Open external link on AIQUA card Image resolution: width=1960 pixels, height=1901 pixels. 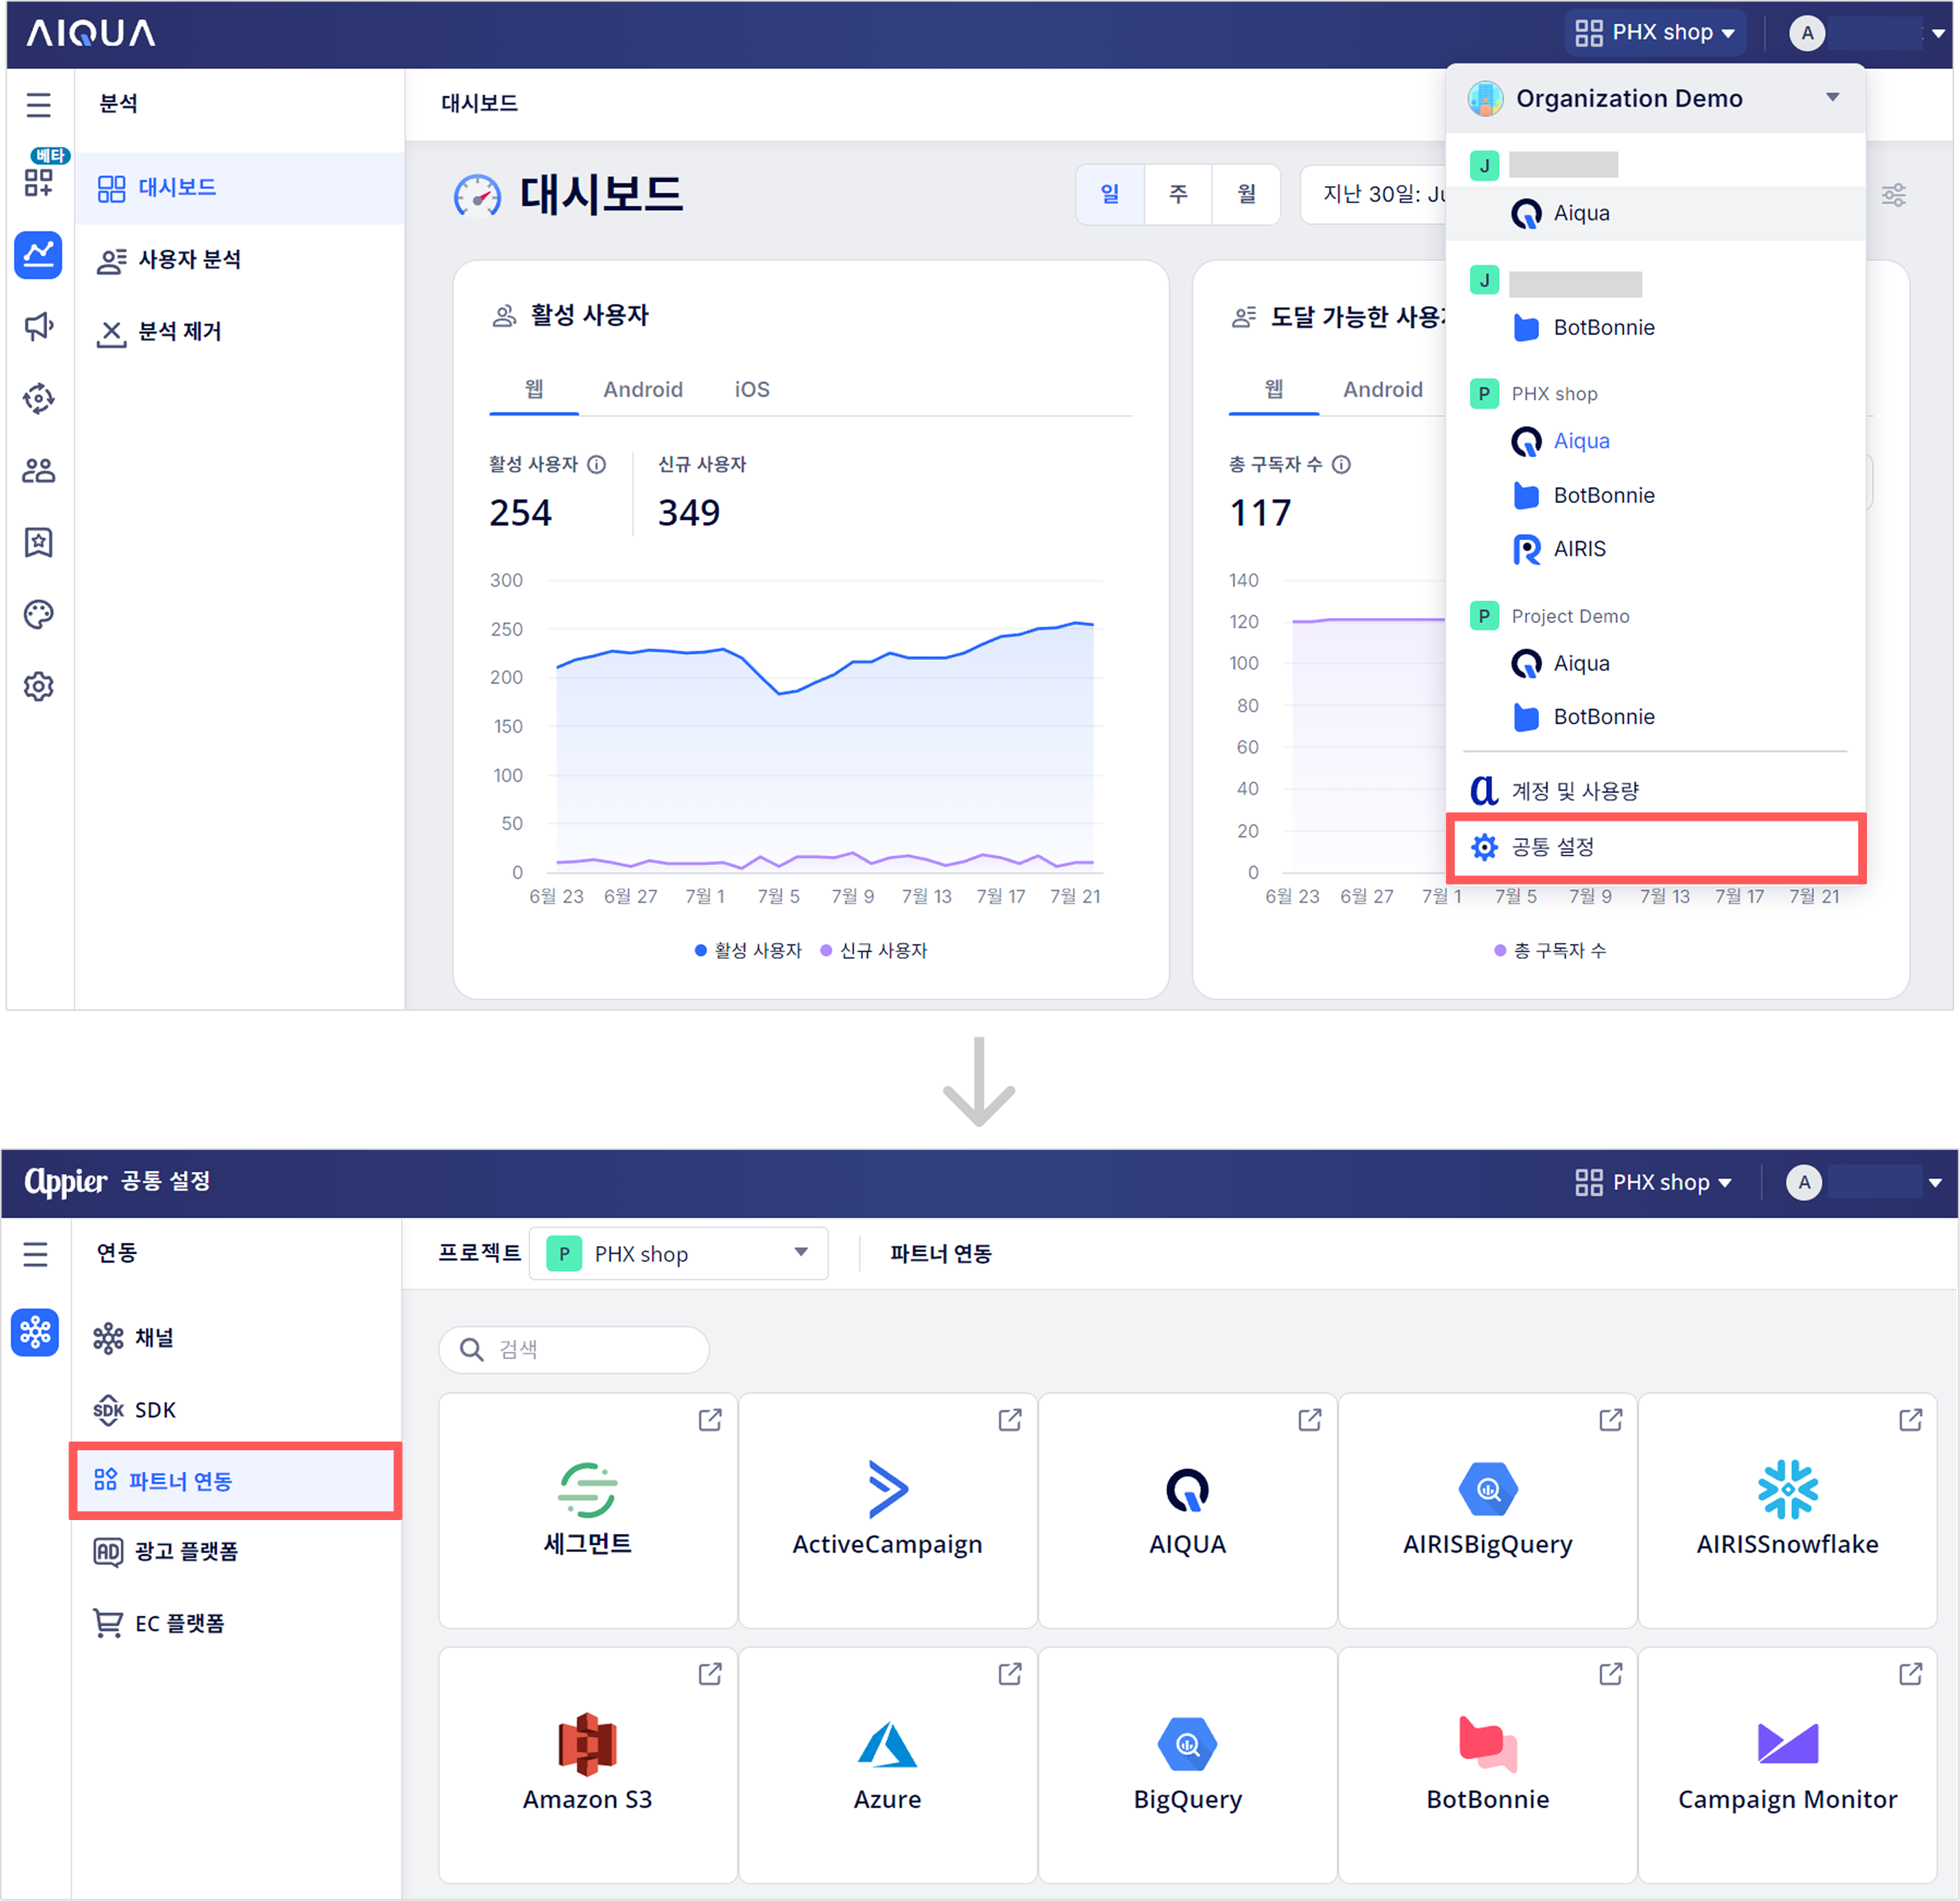click(x=1310, y=1419)
